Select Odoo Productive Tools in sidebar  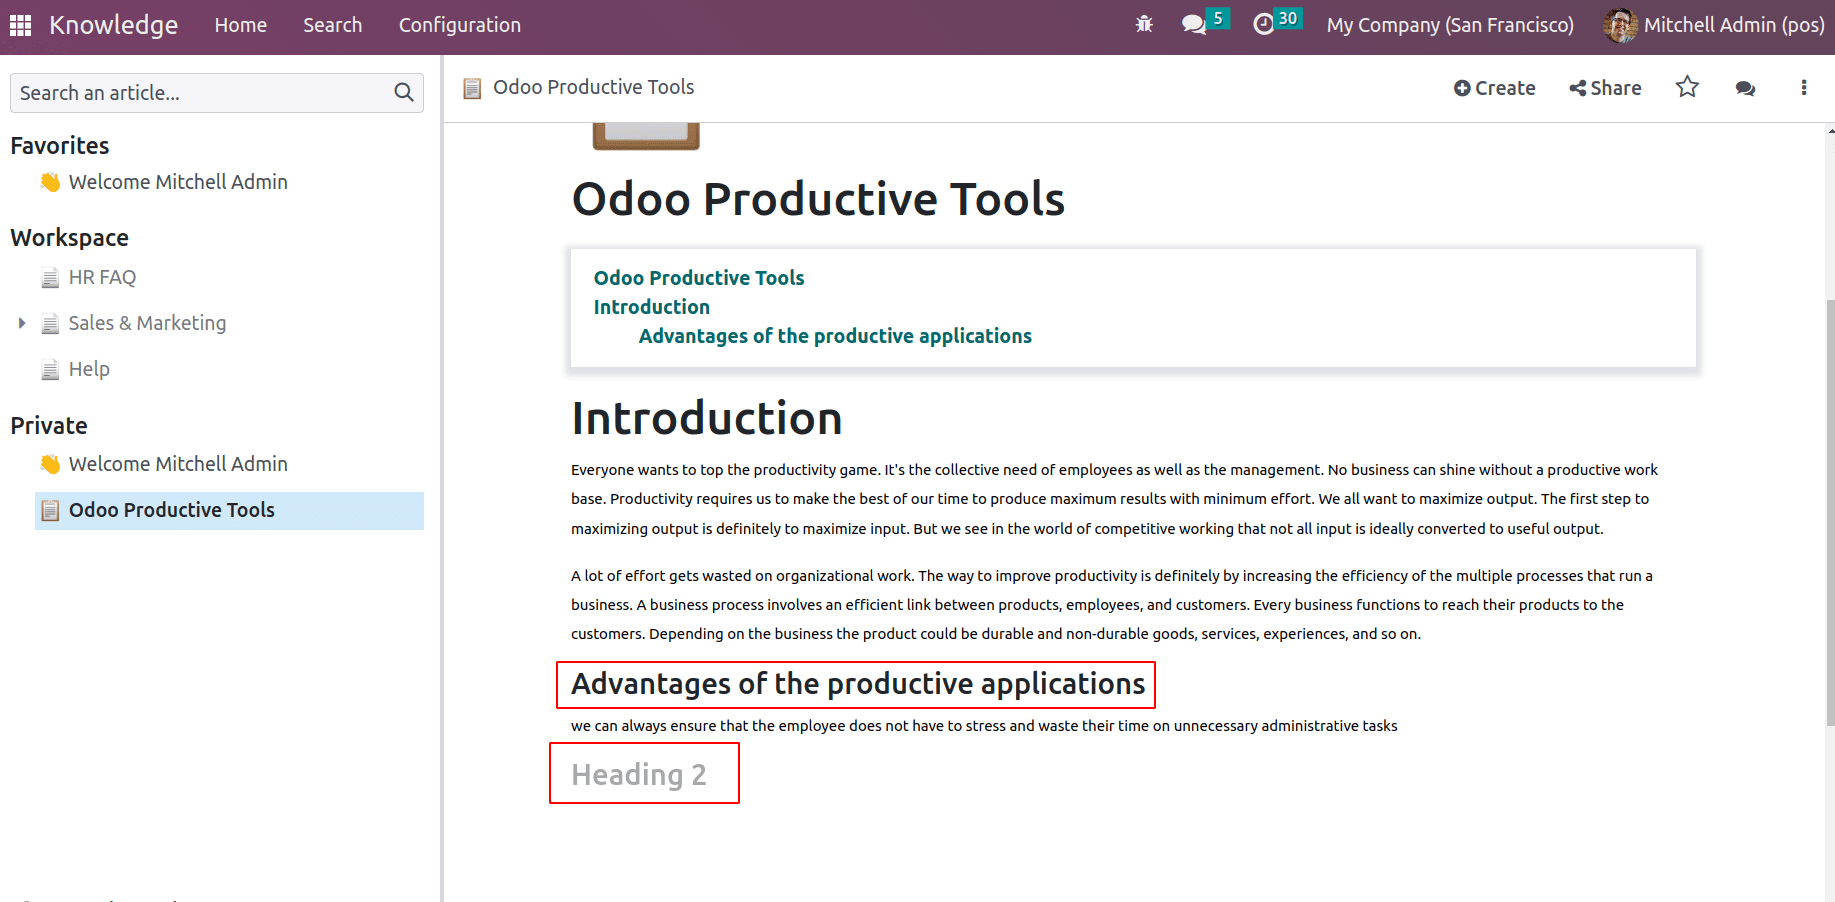point(229,511)
